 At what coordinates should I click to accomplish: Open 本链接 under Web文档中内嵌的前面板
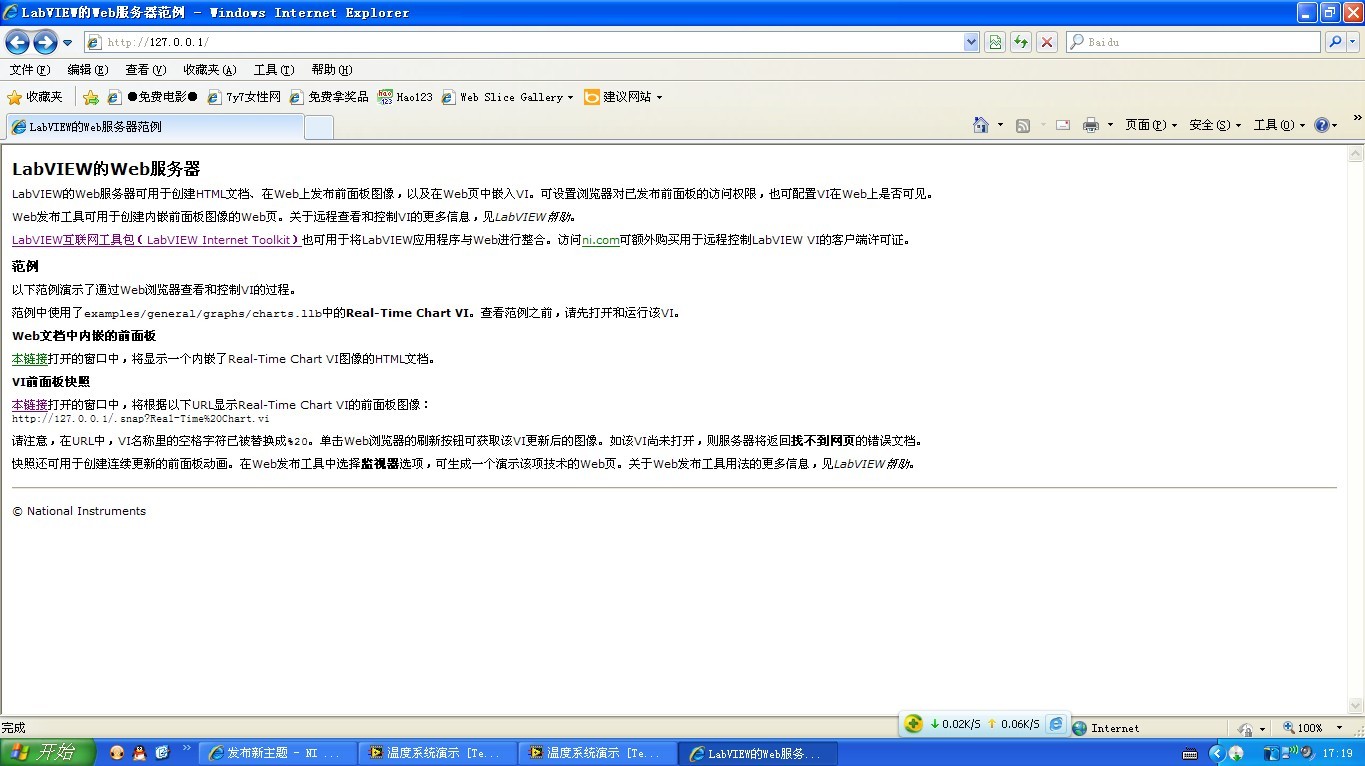(30, 359)
